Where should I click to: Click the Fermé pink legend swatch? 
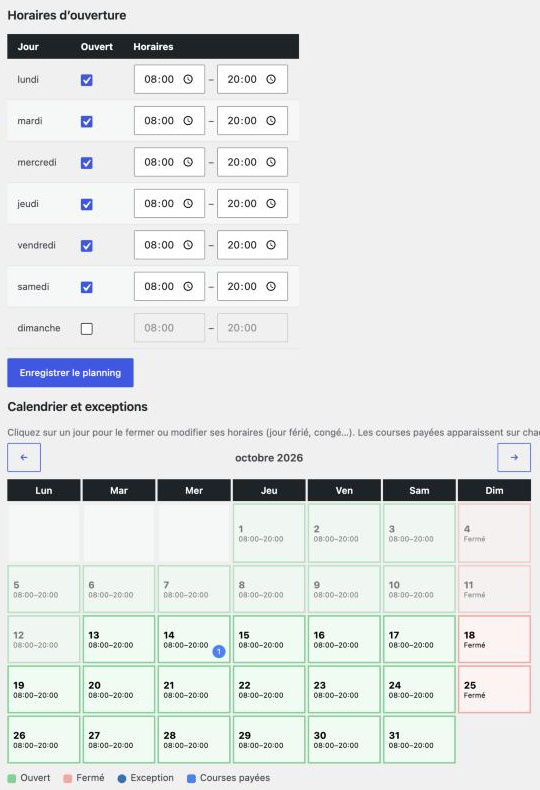point(68,778)
